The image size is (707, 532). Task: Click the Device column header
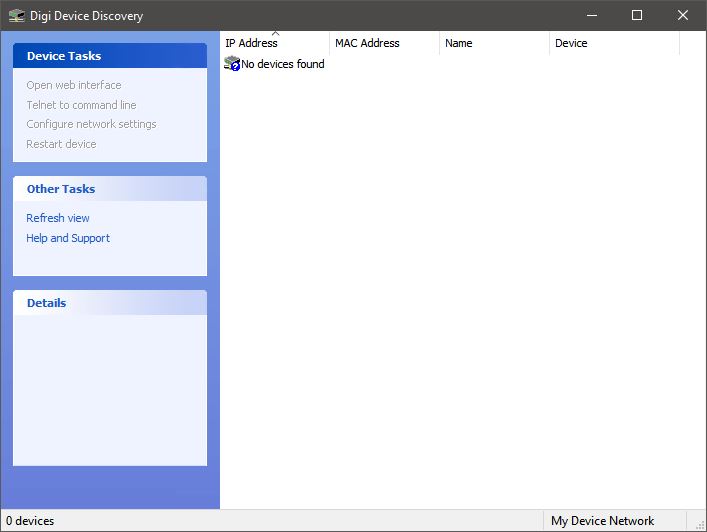click(571, 43)
